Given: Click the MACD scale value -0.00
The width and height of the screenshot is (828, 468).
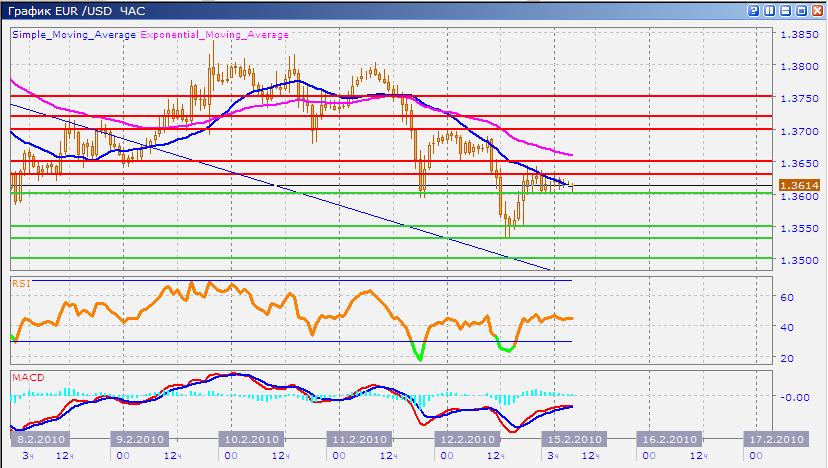Looking at the screenshot, I should tap(795, 397).
